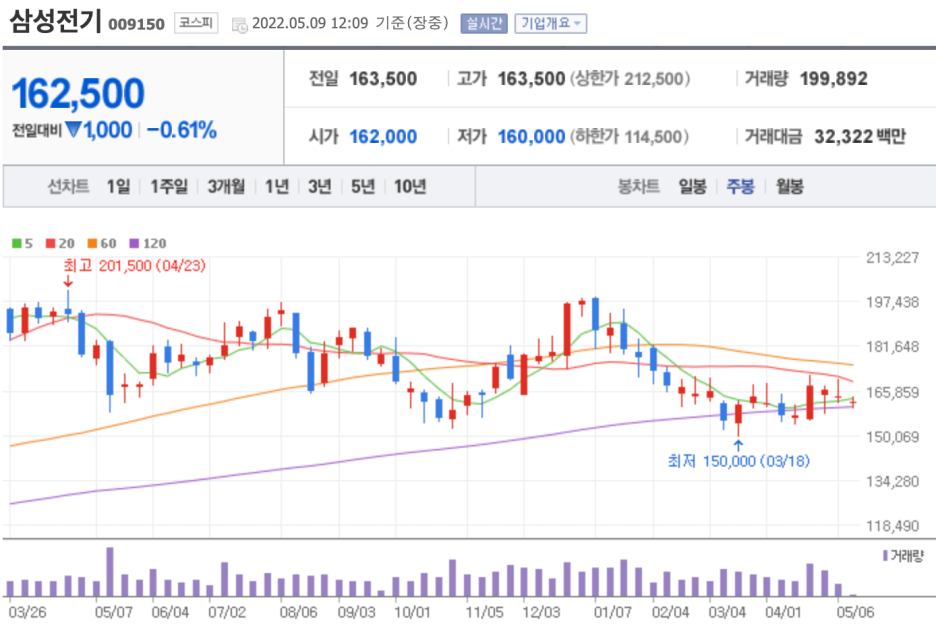The height and width of the screenshot is (631, 936).
Task: Click the 2022.05.09 12:09 timestamp
Action: pos(310,23)
